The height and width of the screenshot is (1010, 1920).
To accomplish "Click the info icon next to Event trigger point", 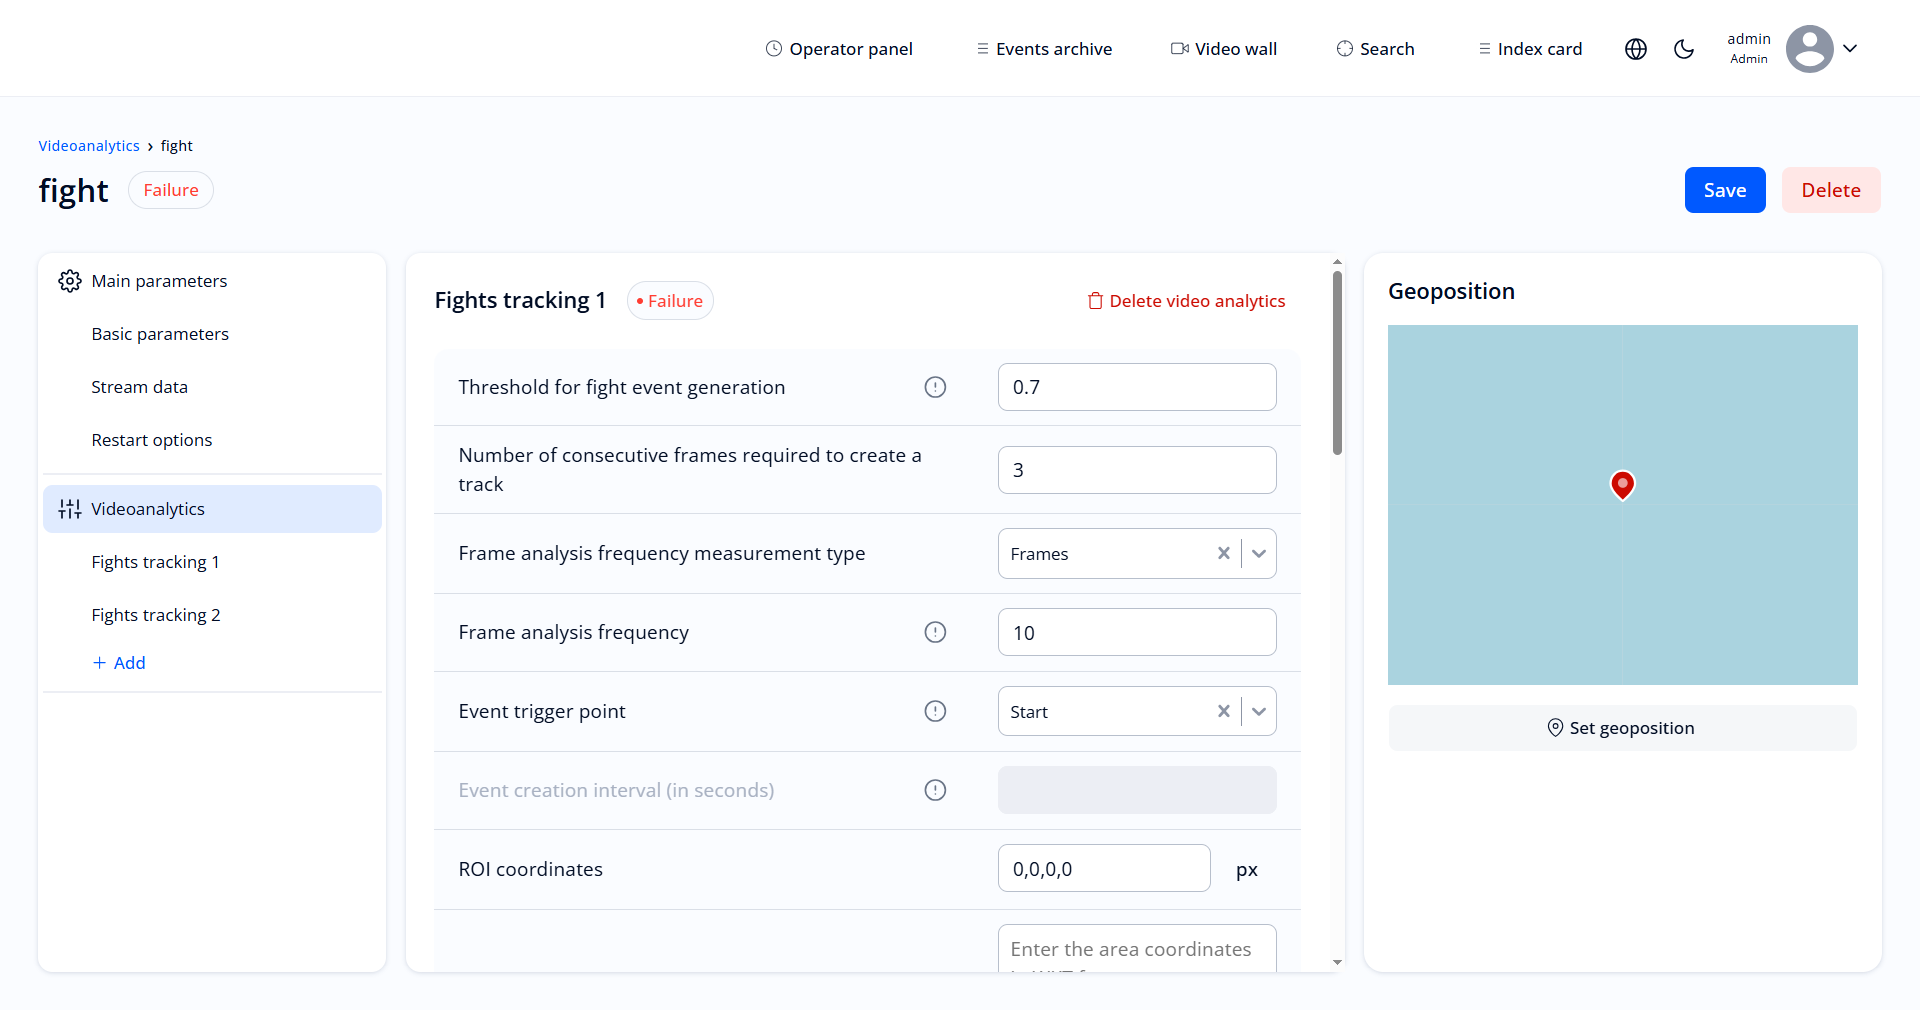I will (x=936, y=711).
